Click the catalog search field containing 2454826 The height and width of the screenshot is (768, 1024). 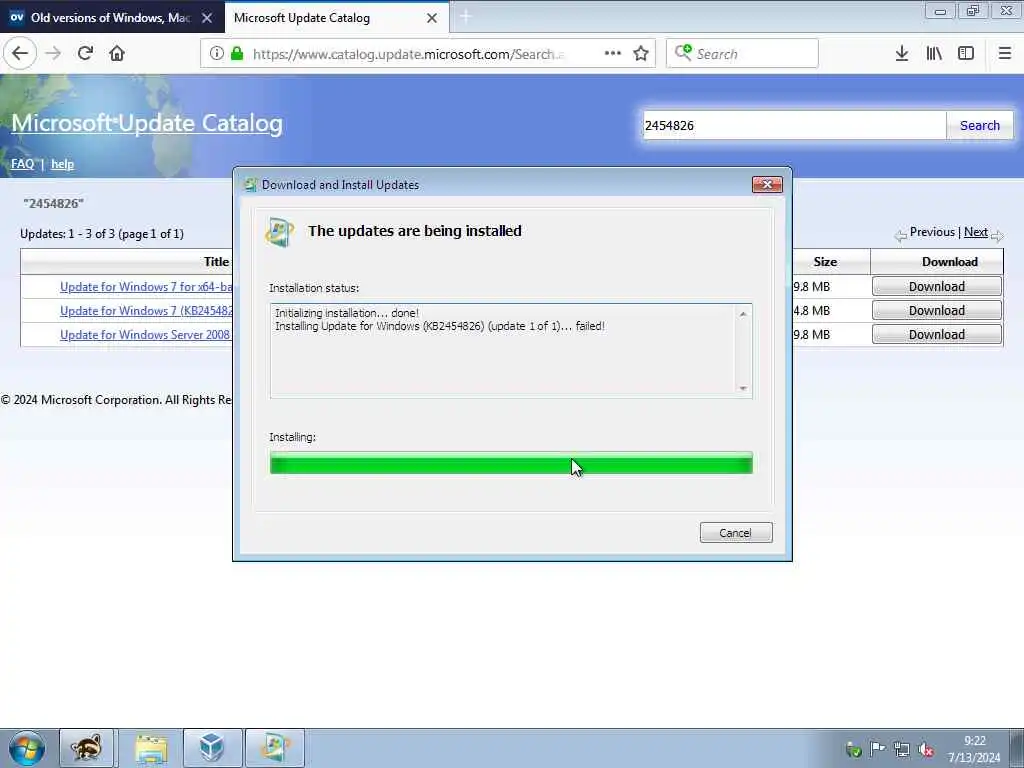pos(794,125)
